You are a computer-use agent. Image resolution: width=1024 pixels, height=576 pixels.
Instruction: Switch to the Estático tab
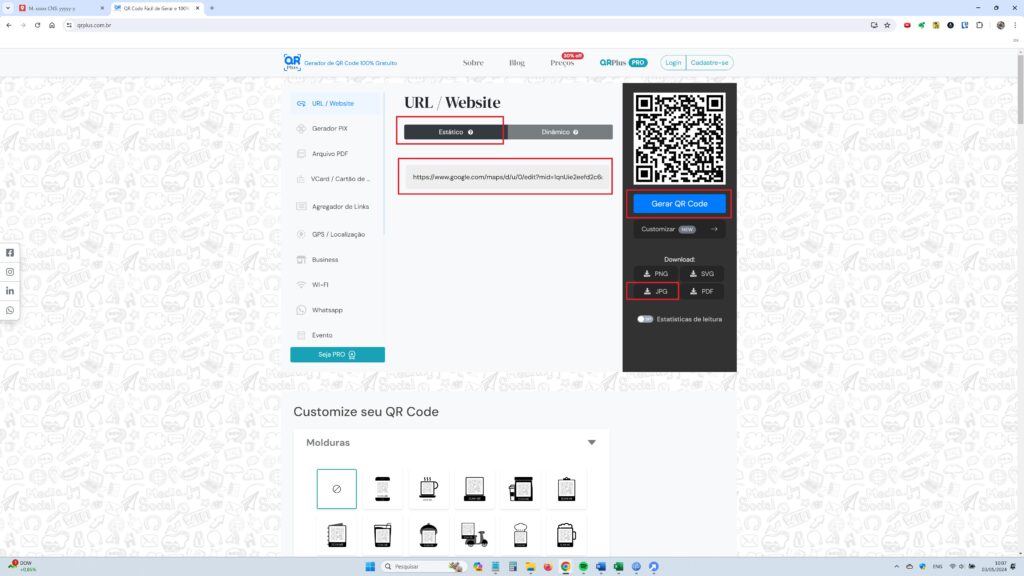(x=455, y=132)
